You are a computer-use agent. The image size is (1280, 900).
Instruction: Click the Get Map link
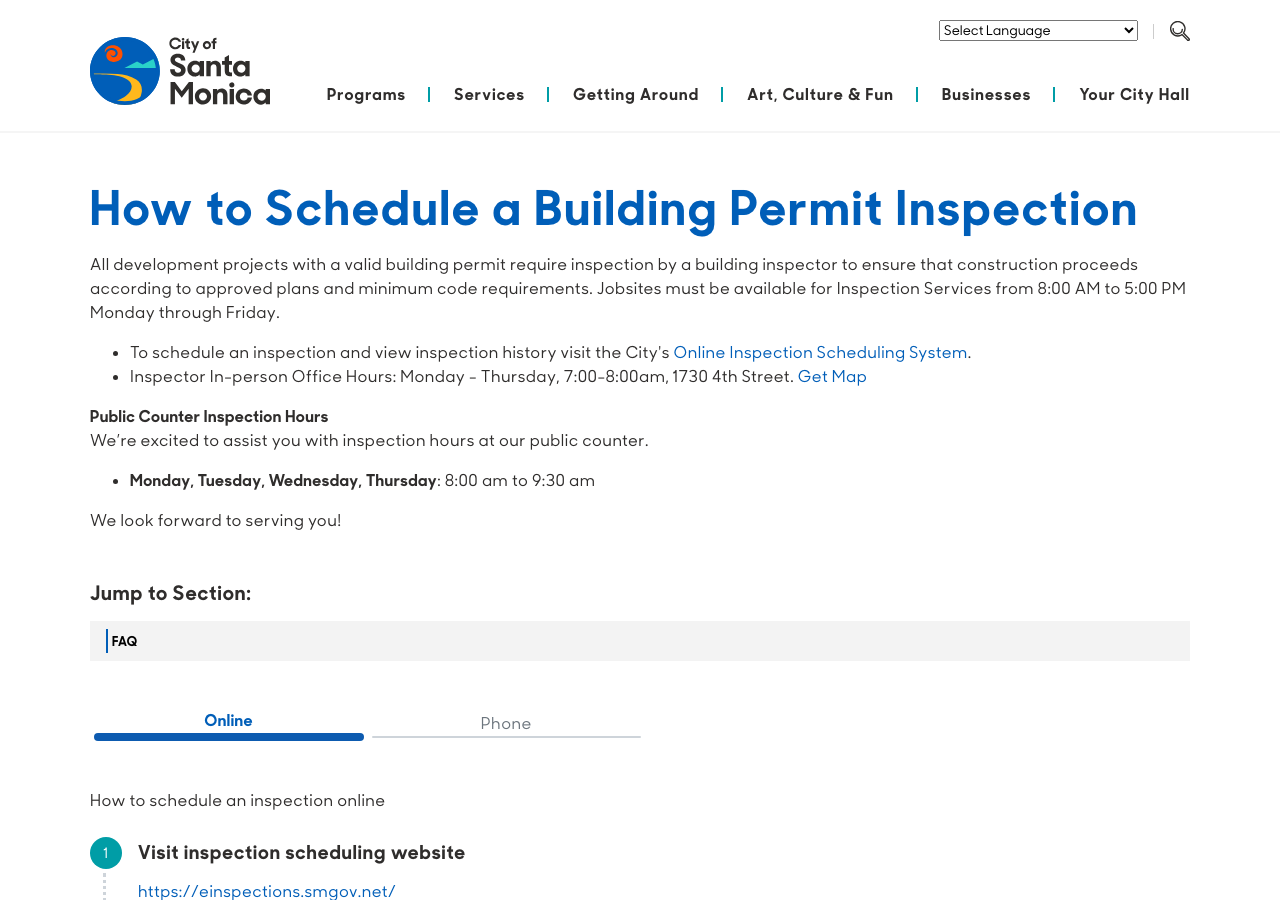coord(832,376)
